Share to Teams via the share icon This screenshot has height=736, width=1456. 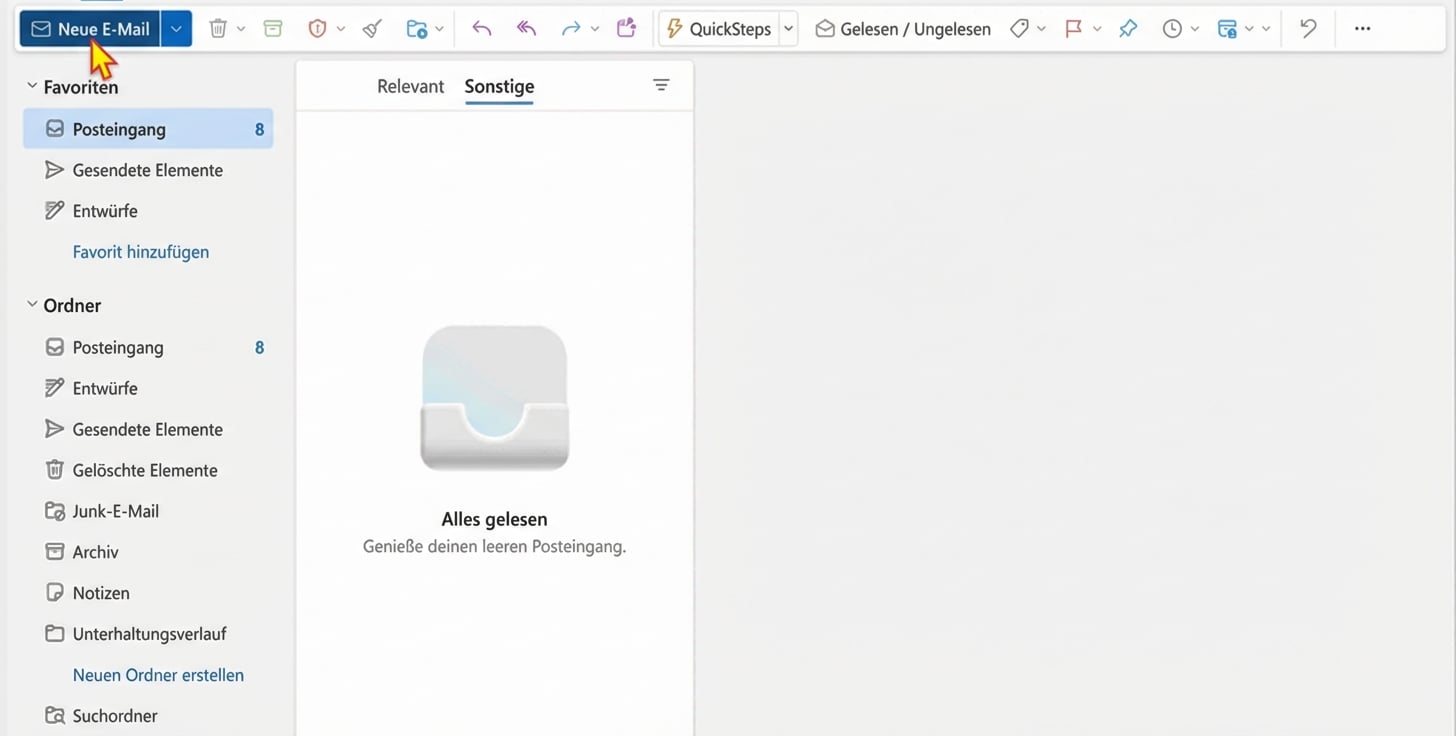[x=626, y=28]
